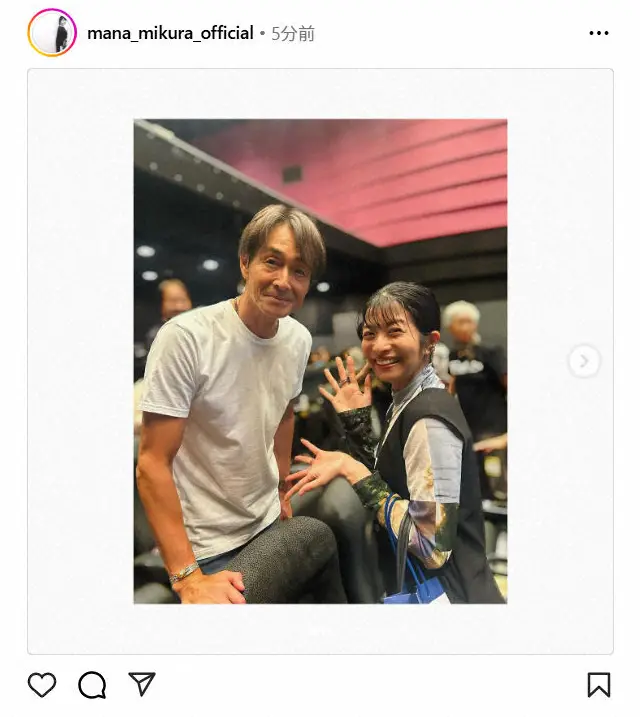Click the 5分前 post timestamp
Screen dimensions: 640x717
(x=293, y=34)
